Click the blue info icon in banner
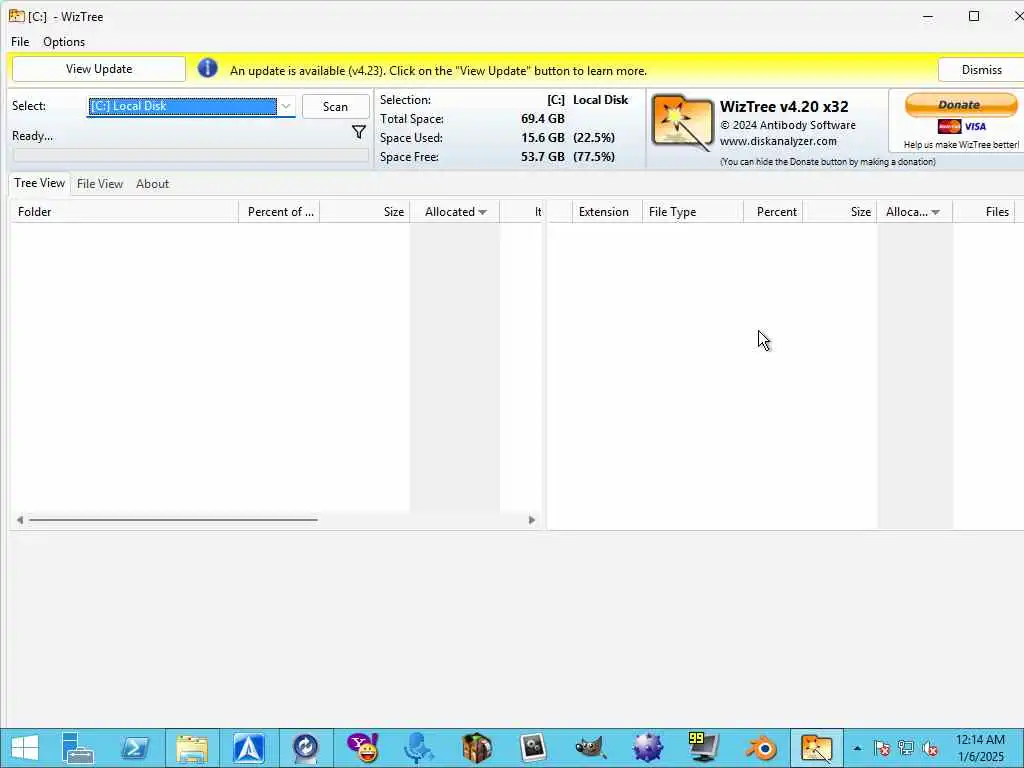Screen dimensions: 1024x768 point(208,68)
